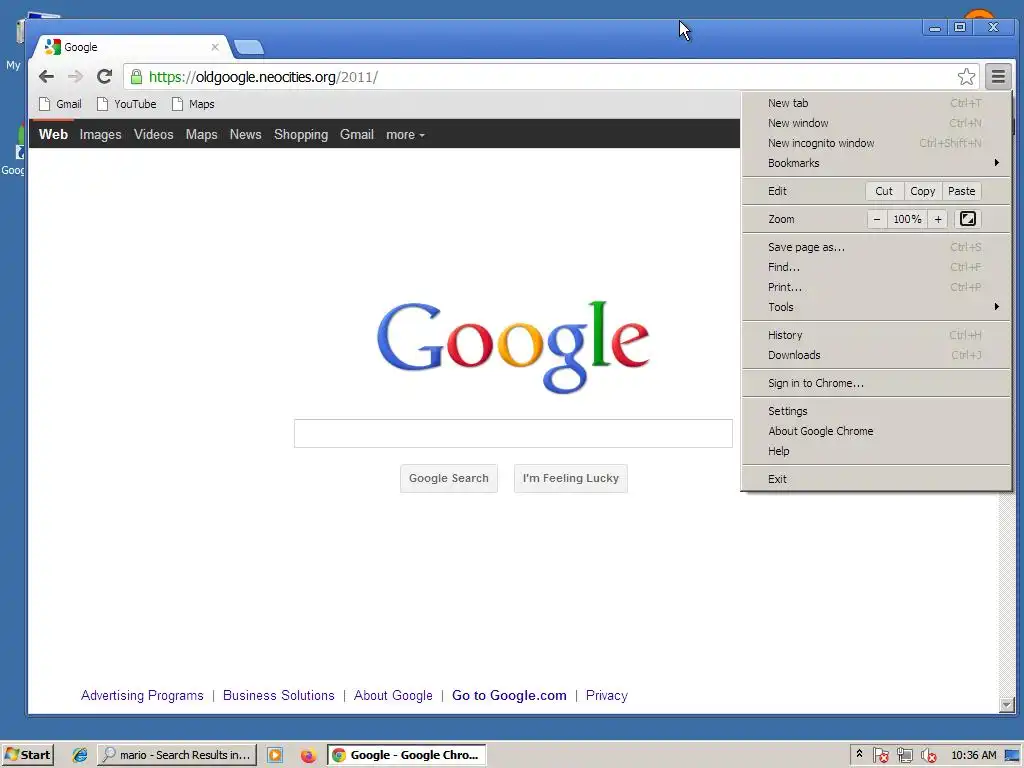
Task: Expand the Tools submenu
Action: click(876, 307)
